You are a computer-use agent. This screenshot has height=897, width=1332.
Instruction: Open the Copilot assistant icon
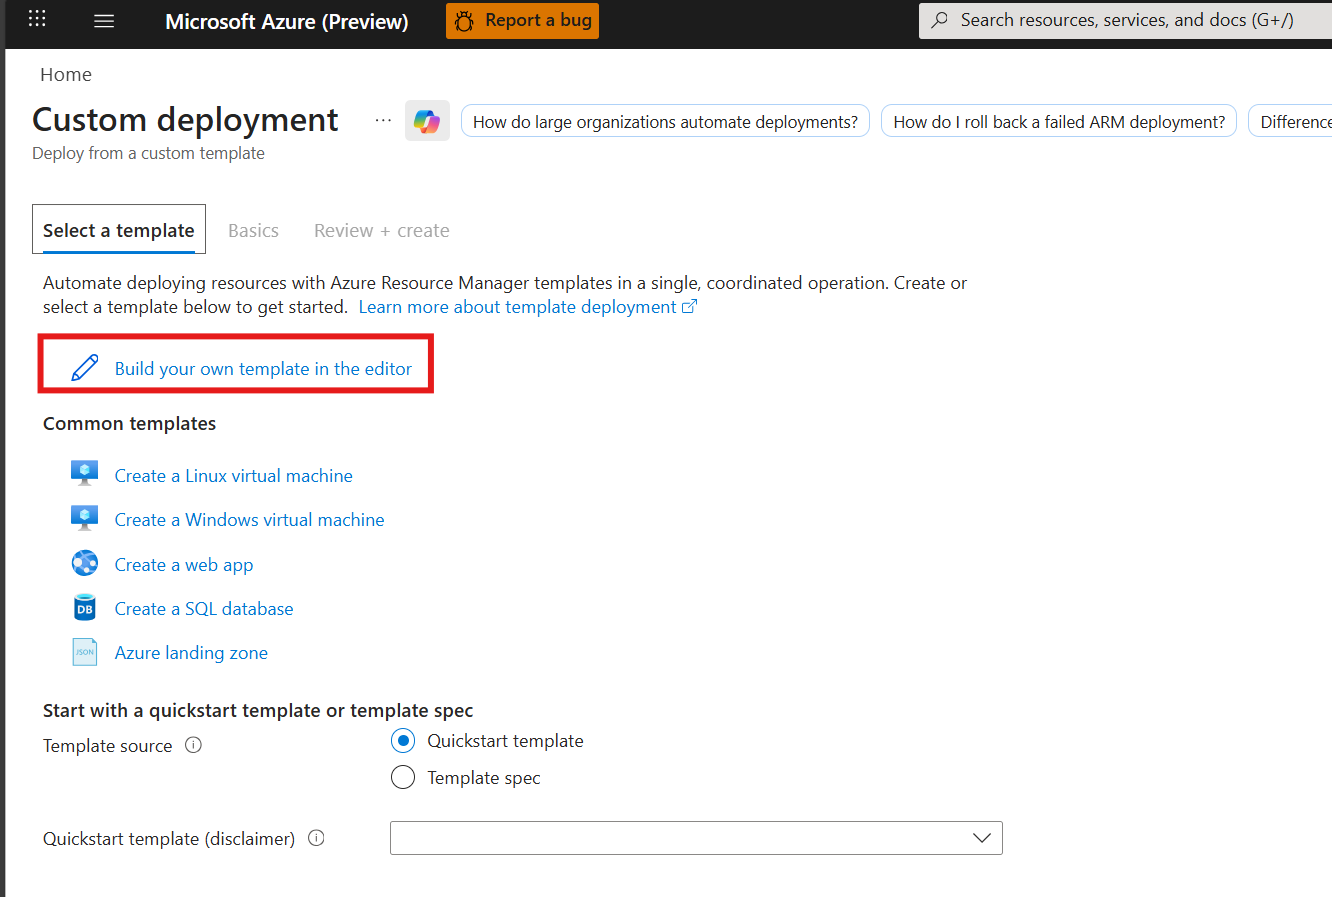[x=427, y=120]
